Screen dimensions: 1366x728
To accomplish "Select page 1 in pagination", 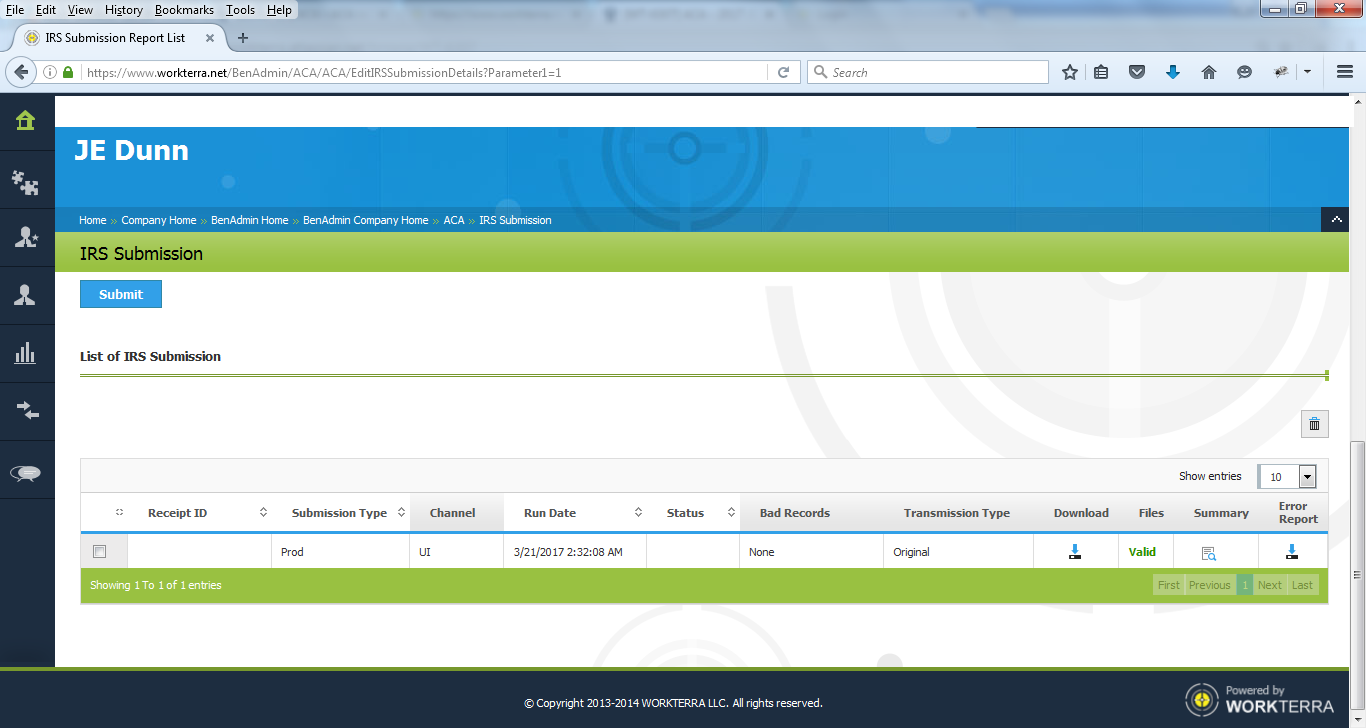I will [x=1245, y=585].
